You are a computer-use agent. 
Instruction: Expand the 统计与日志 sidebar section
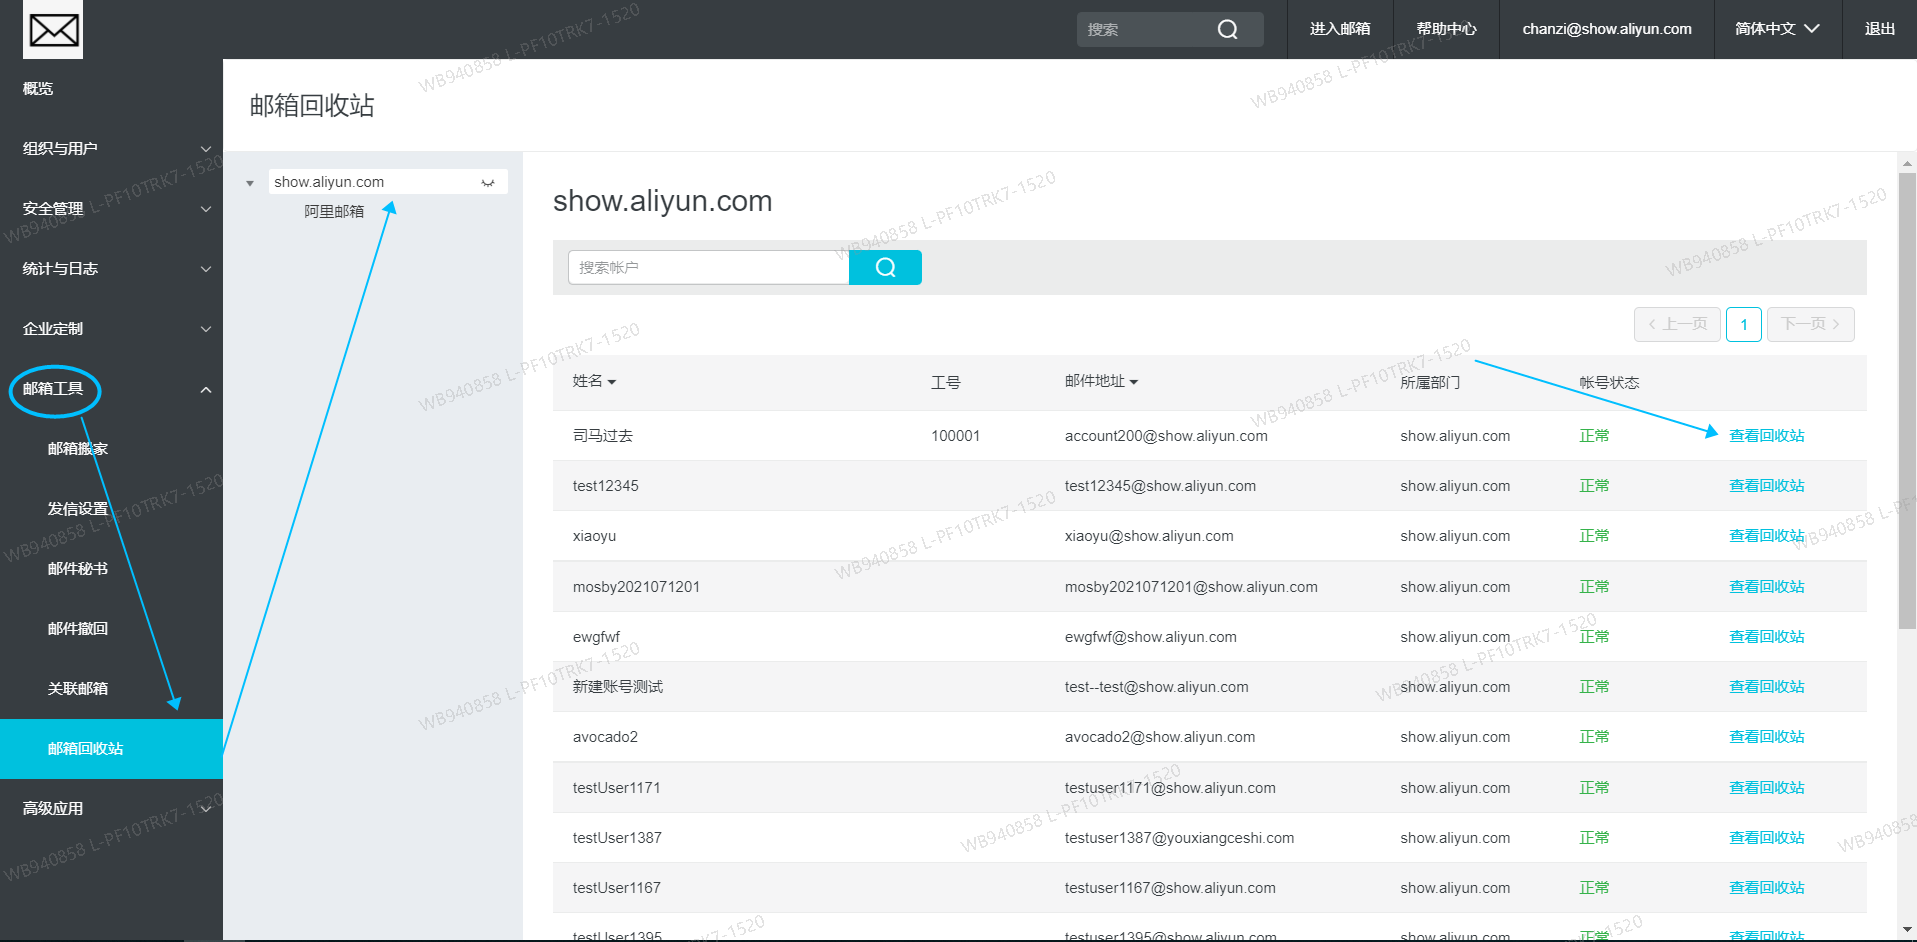coord(111,269)
